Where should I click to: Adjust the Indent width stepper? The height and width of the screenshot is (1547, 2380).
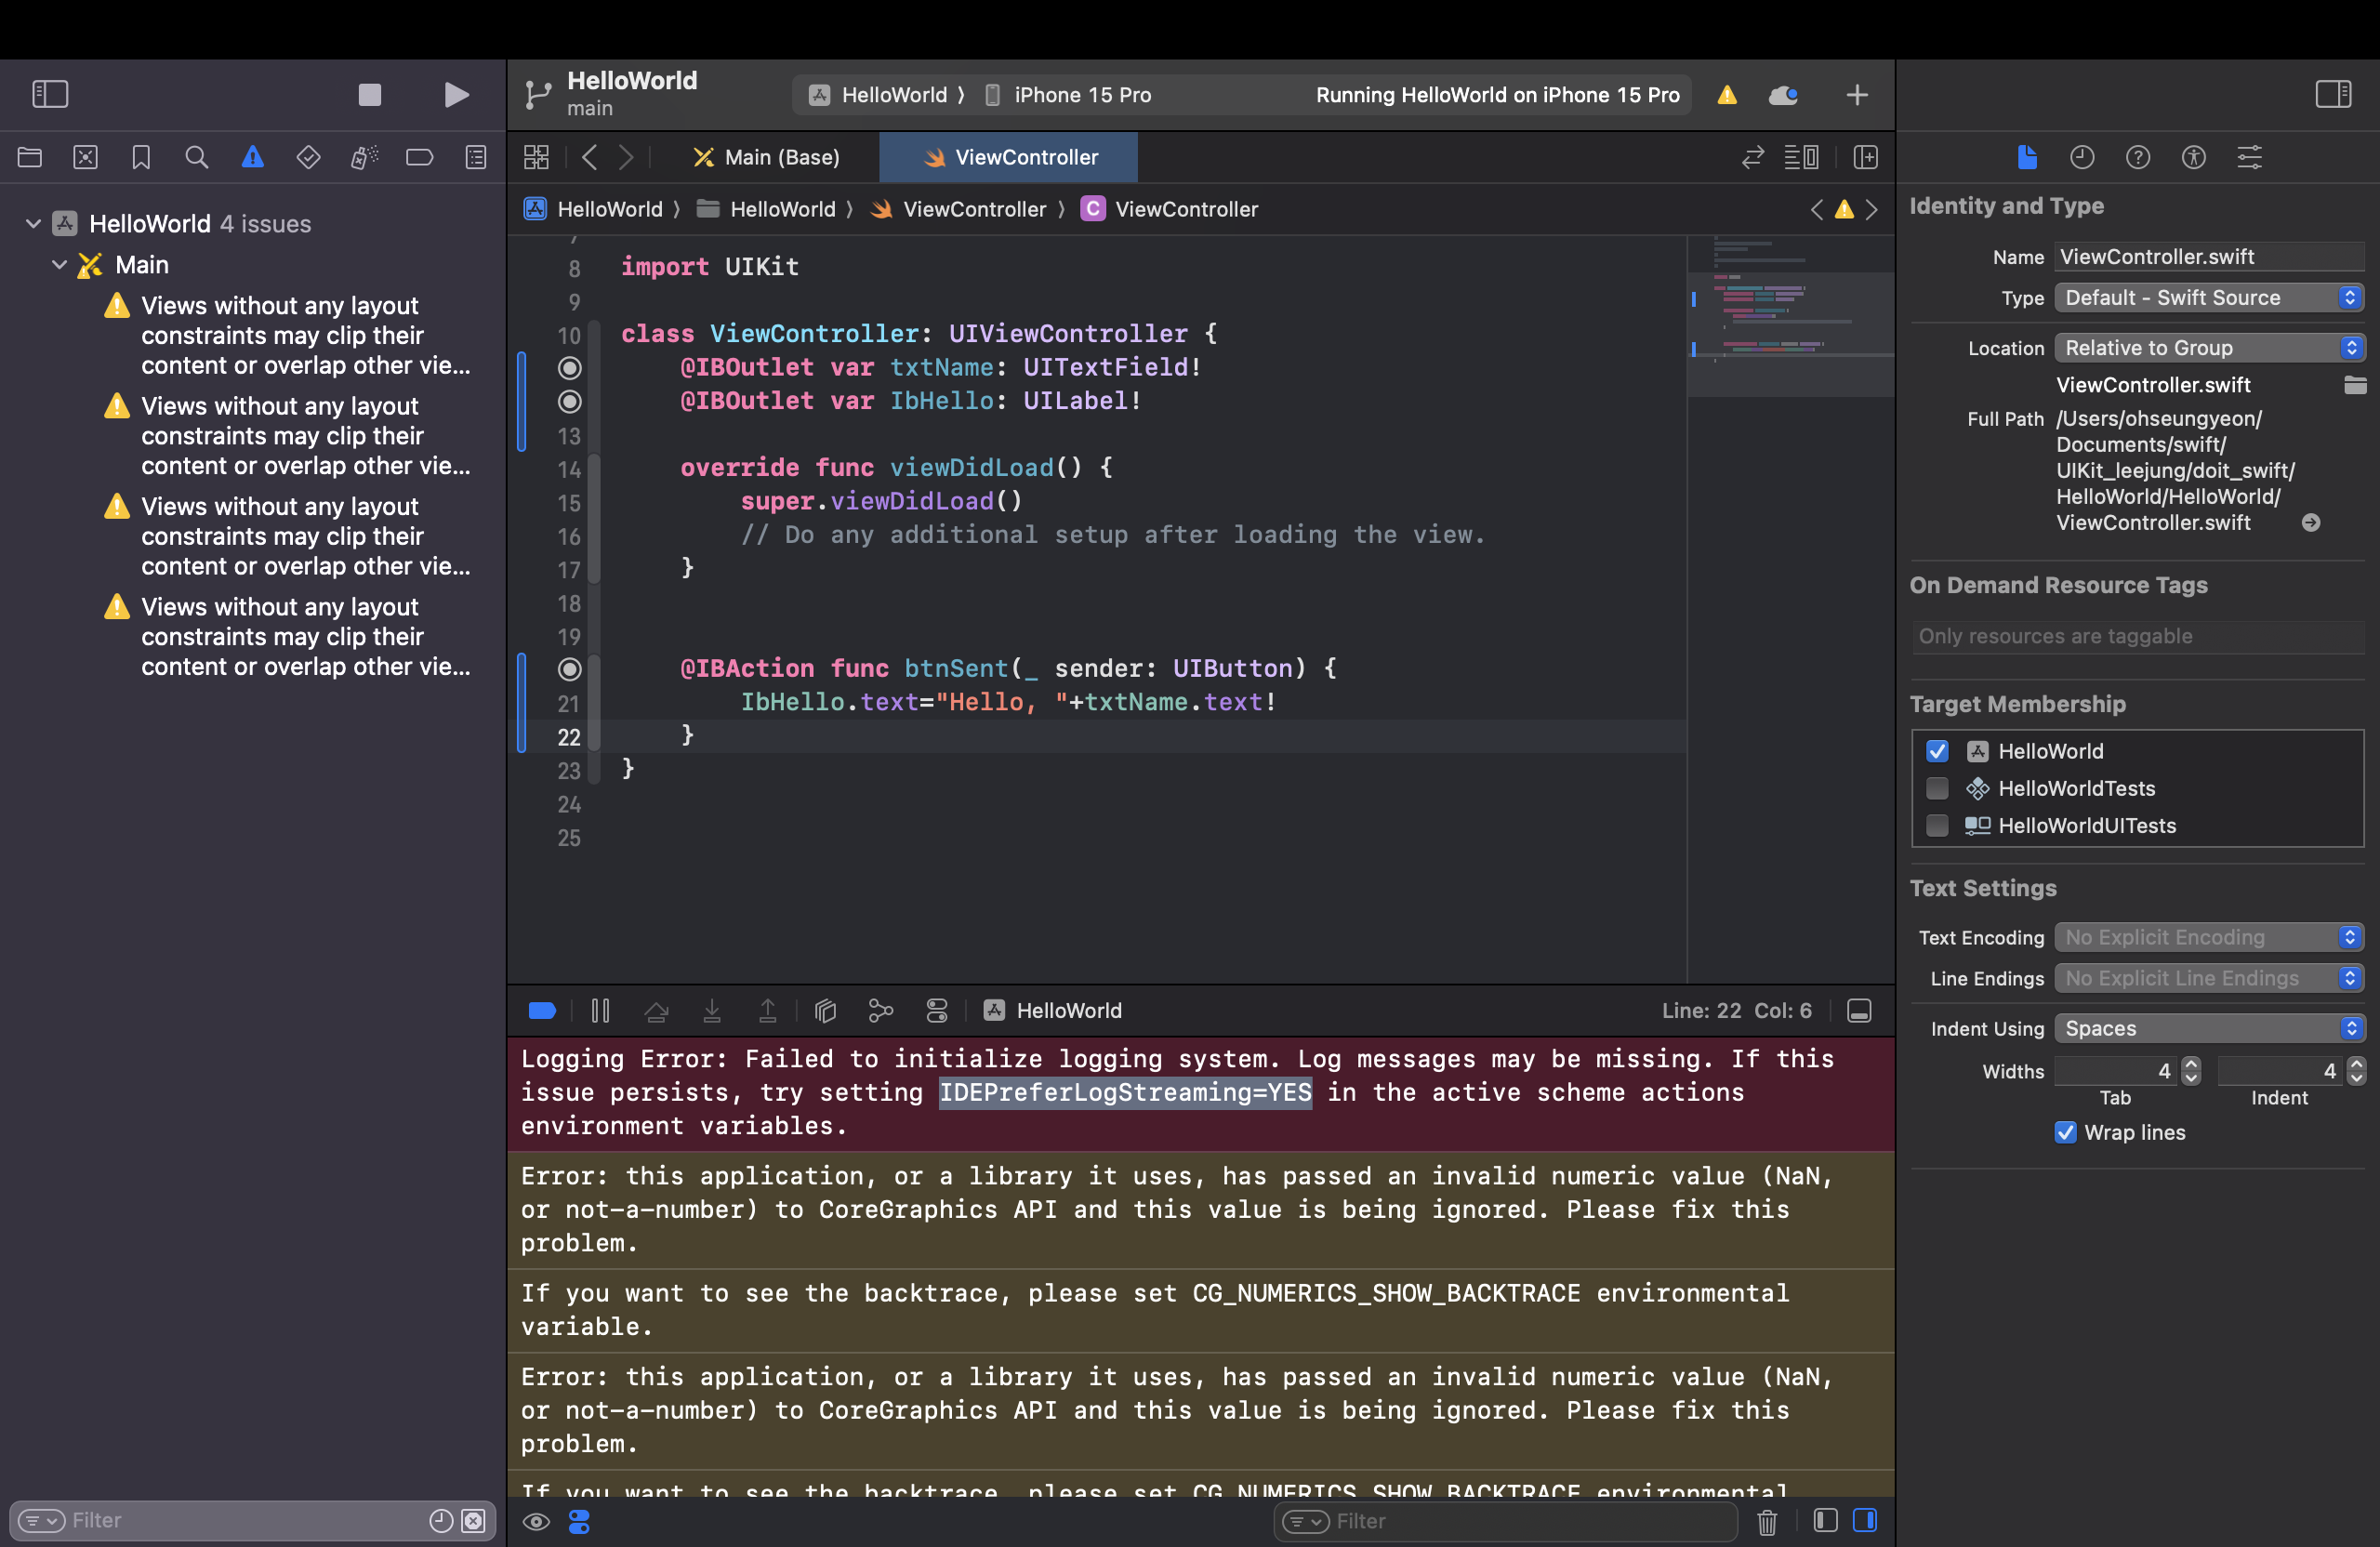(x=2357, y=1071)
